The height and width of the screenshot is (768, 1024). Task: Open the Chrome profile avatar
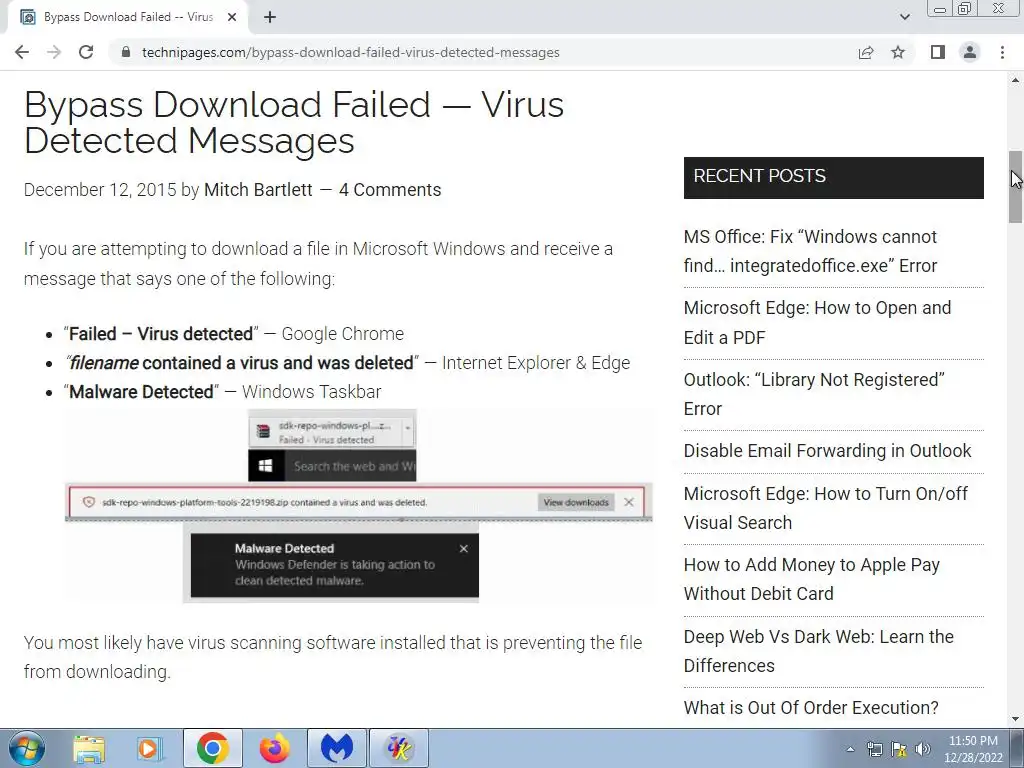(x=970, y=52)
